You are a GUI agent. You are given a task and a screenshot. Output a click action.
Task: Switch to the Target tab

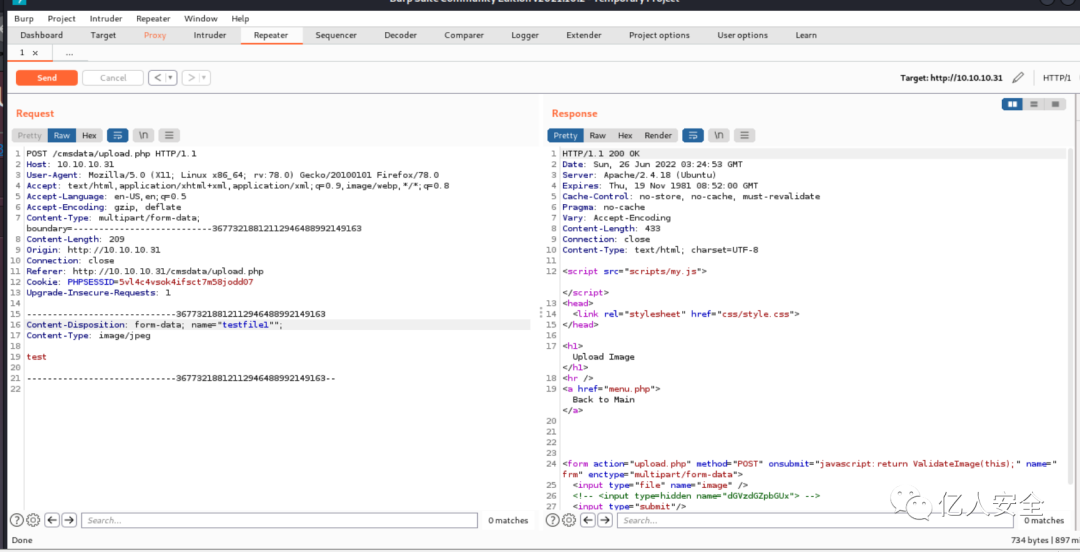(x=103, y=35)
